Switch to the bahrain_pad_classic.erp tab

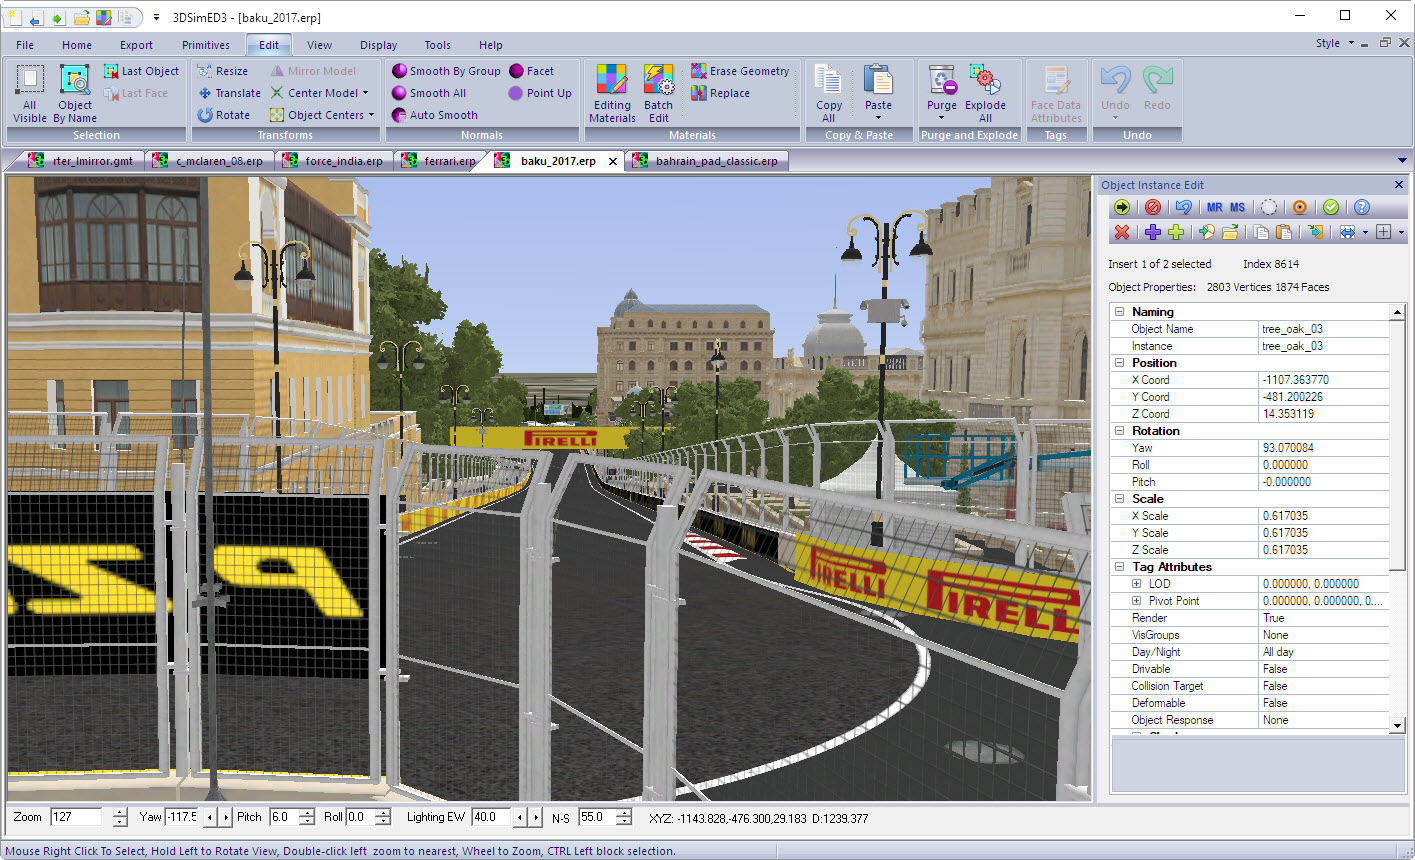[x=707, y=161]
